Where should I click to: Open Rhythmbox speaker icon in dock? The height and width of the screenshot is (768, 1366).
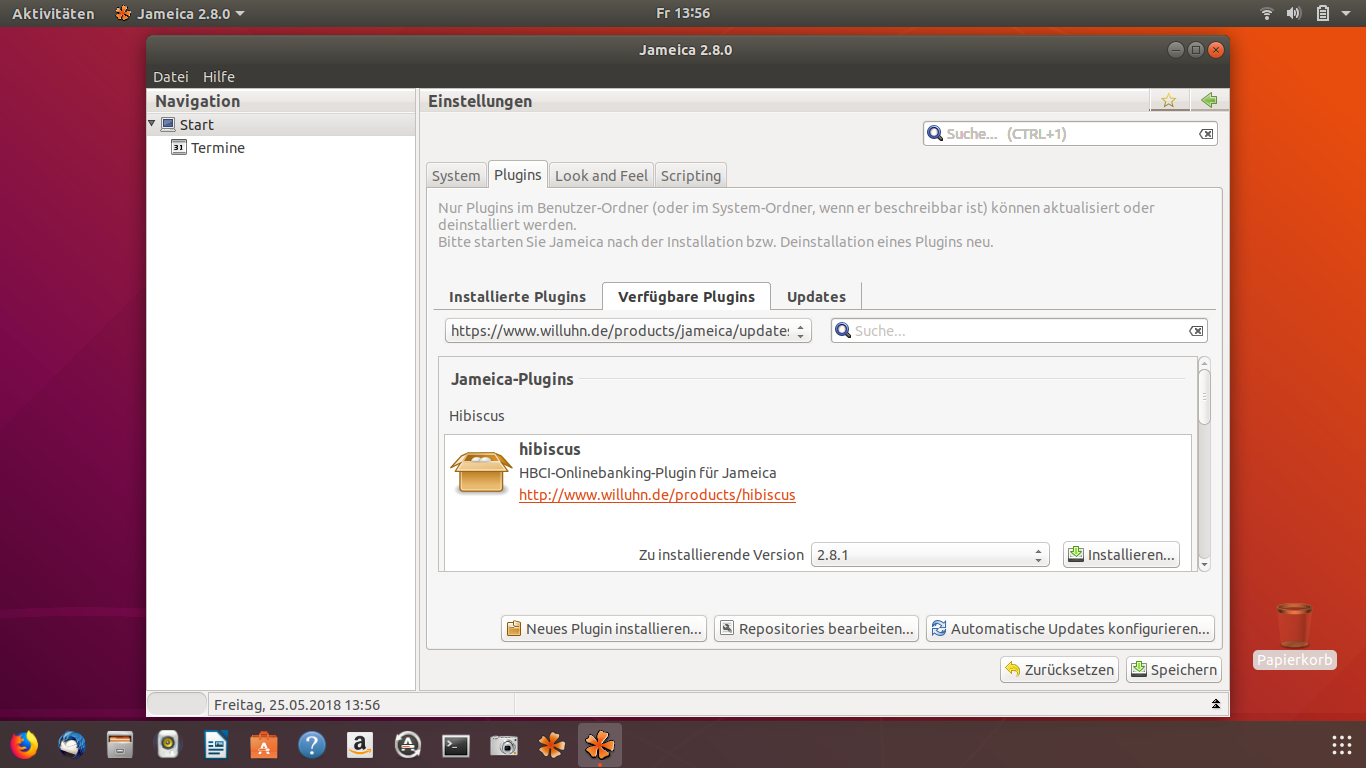[x=168, y=745]
